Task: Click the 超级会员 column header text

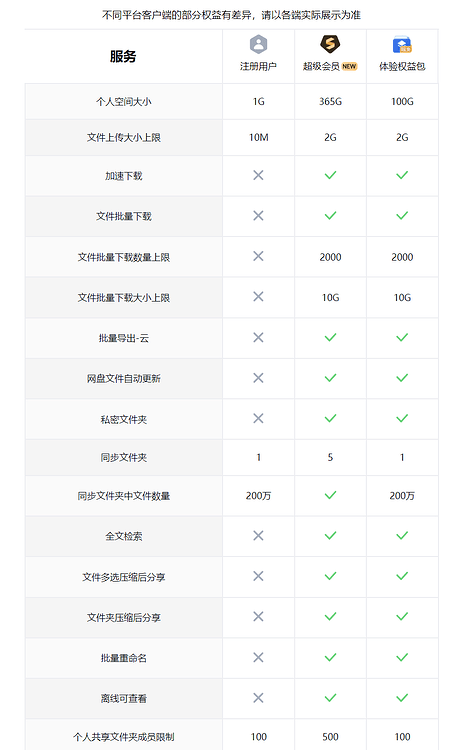Action: coord(321,66)
